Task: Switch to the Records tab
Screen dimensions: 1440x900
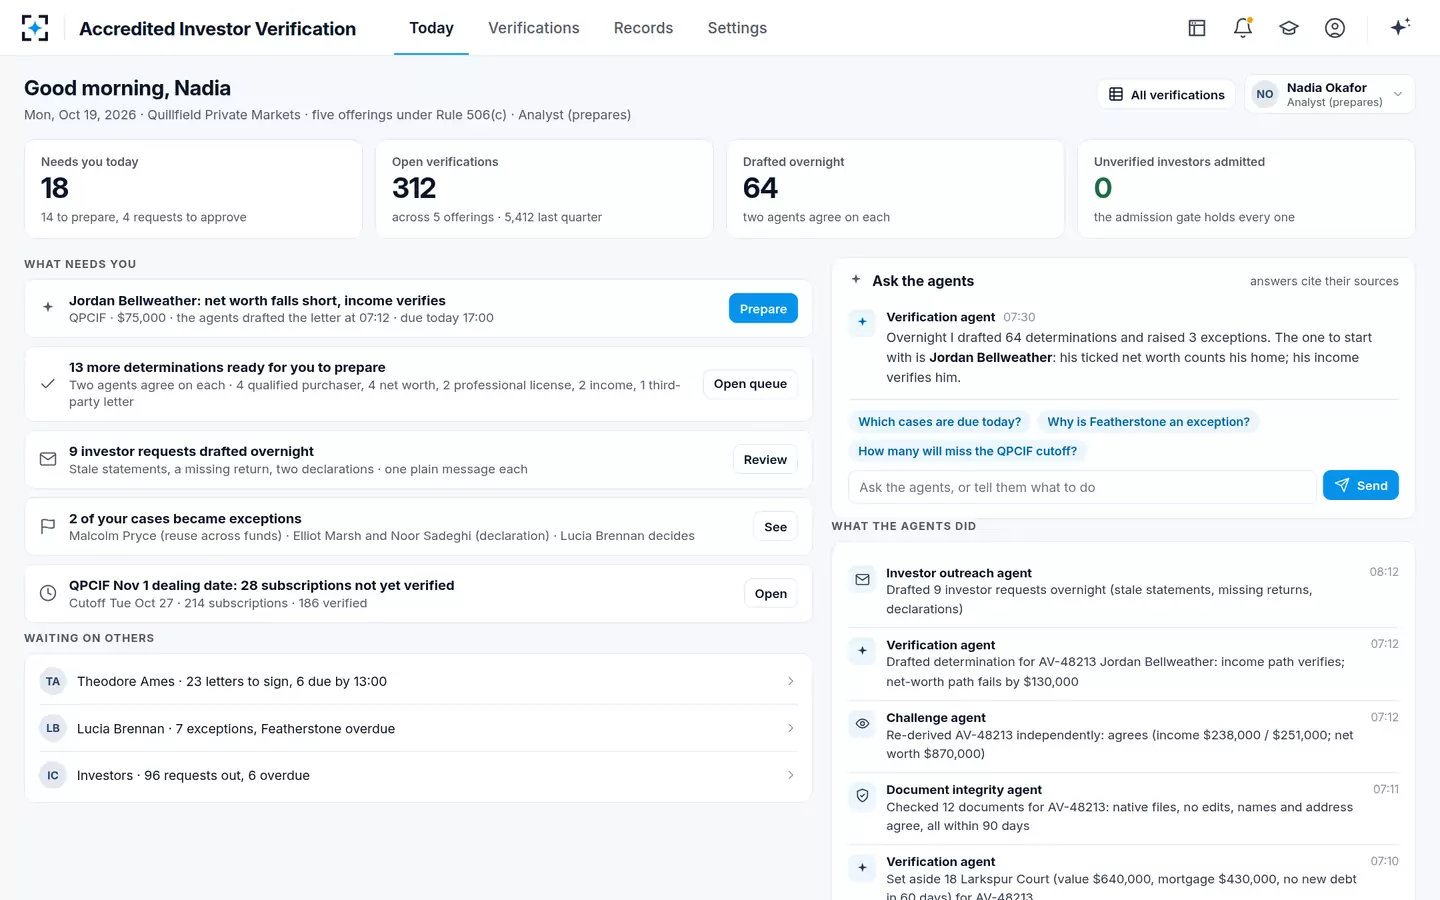Action: tap(643, 28)
